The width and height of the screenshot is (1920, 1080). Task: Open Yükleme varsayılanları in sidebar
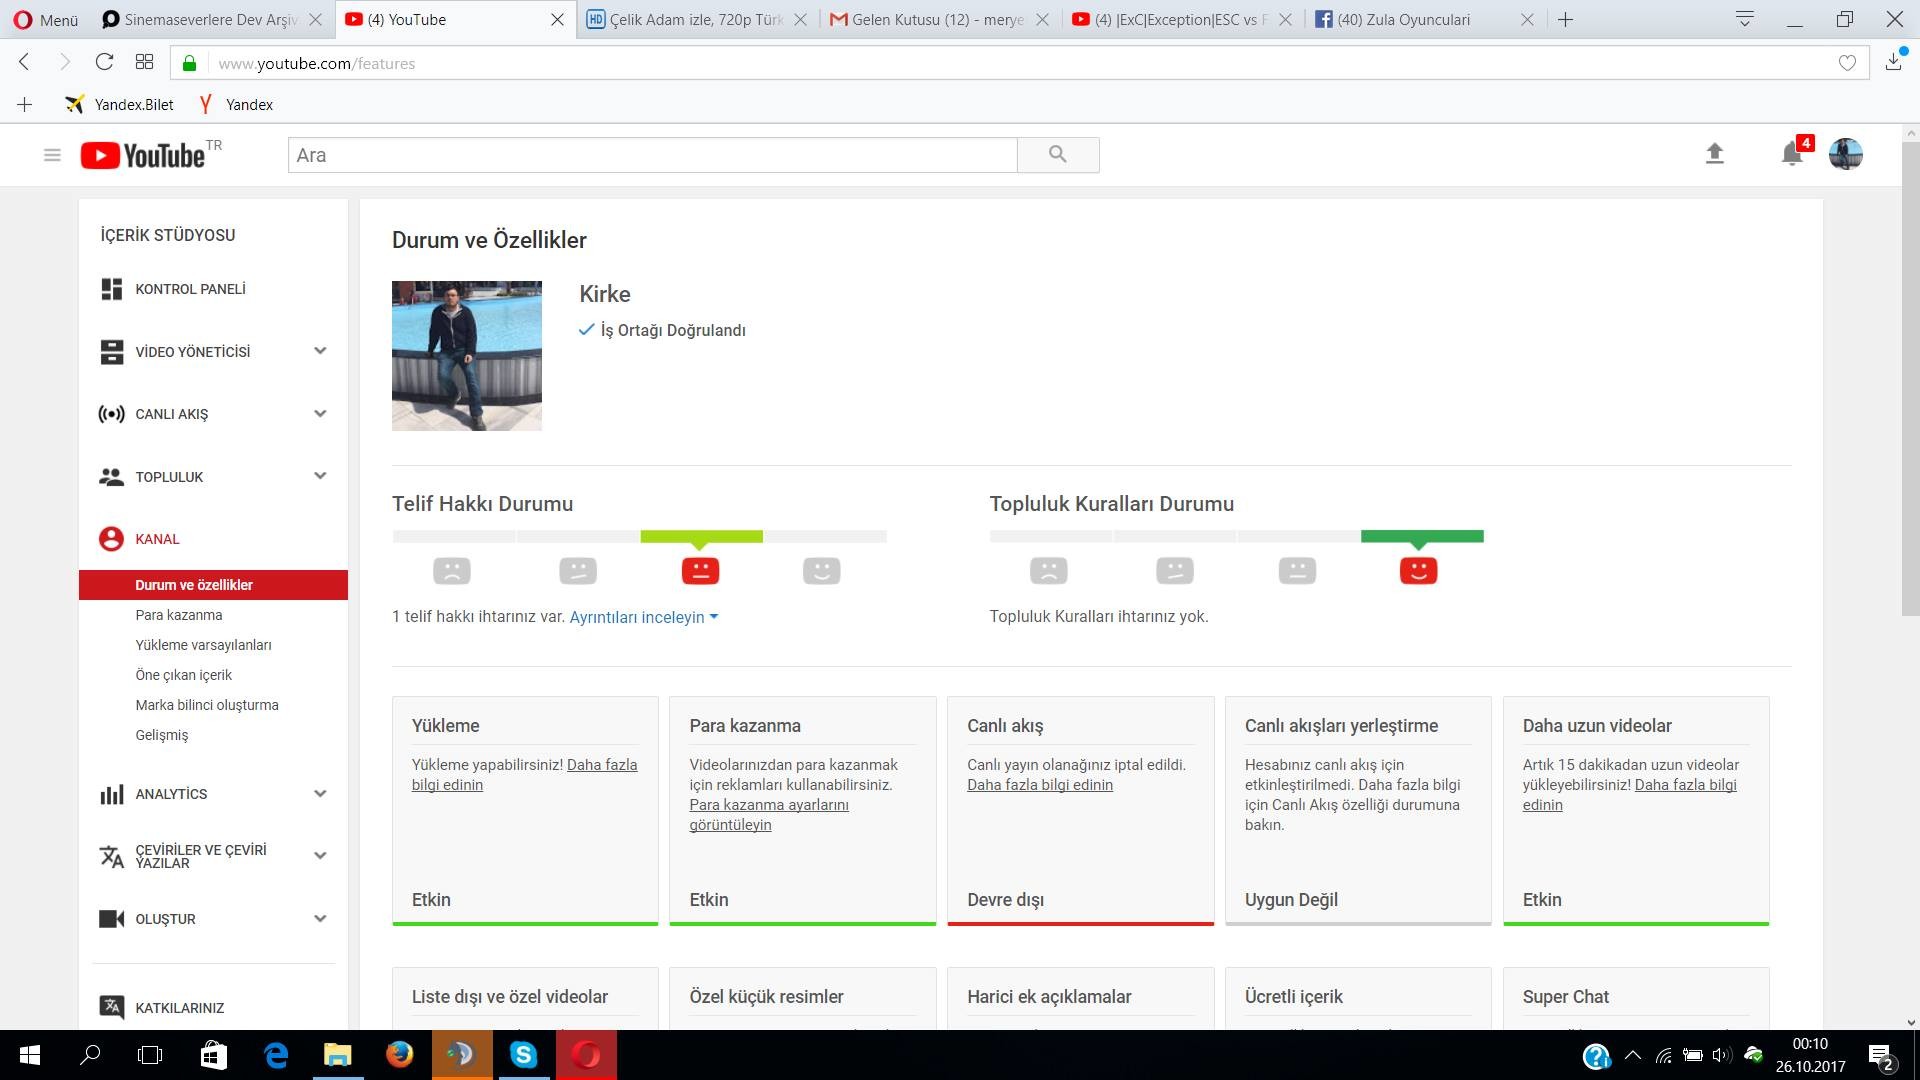[x=203, y=645]
